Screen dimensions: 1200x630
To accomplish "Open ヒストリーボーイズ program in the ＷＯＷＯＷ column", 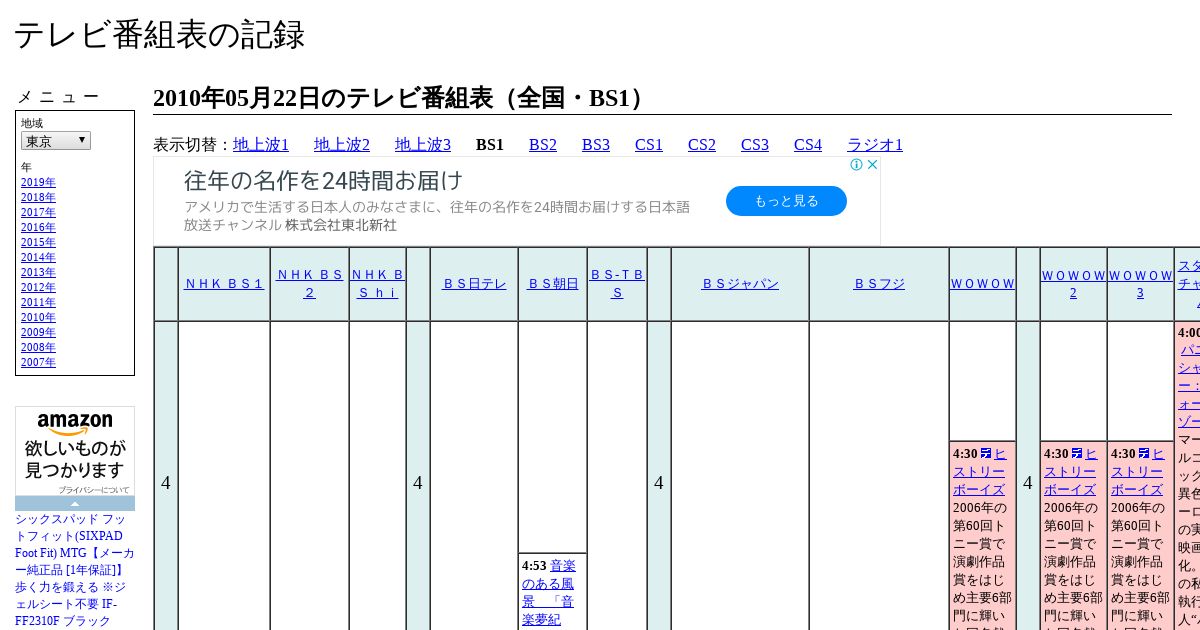I will tap(979, 472).
